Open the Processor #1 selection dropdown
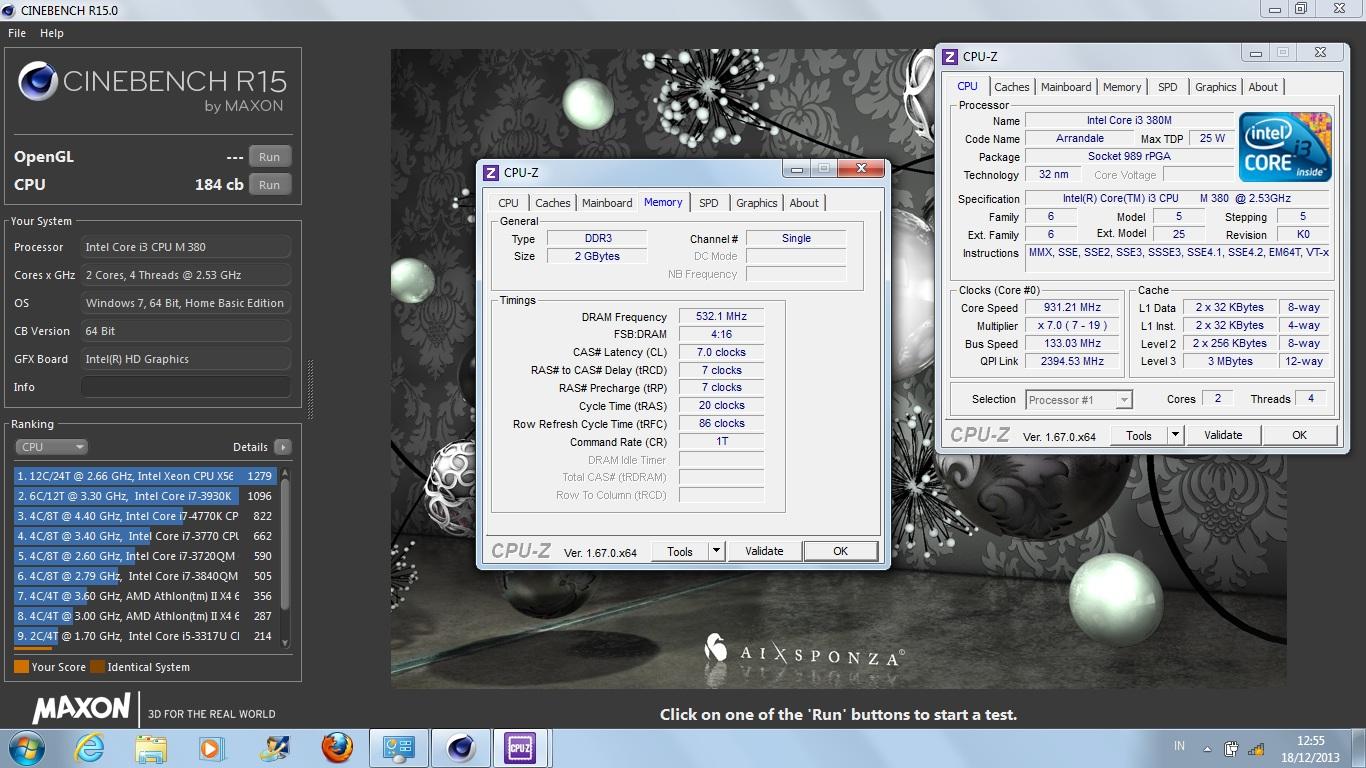Image resolution: width=1366 pixels, height=768 pixels. [1079, 400]
